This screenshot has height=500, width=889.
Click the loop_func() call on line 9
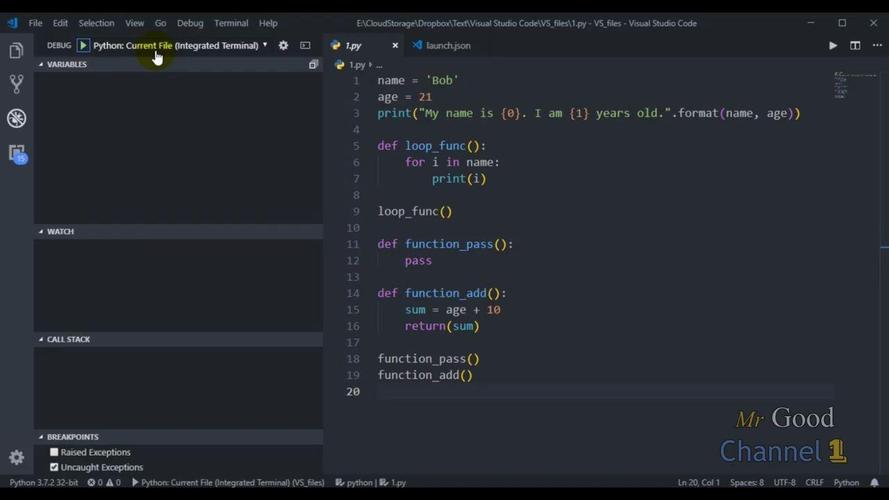415,212
